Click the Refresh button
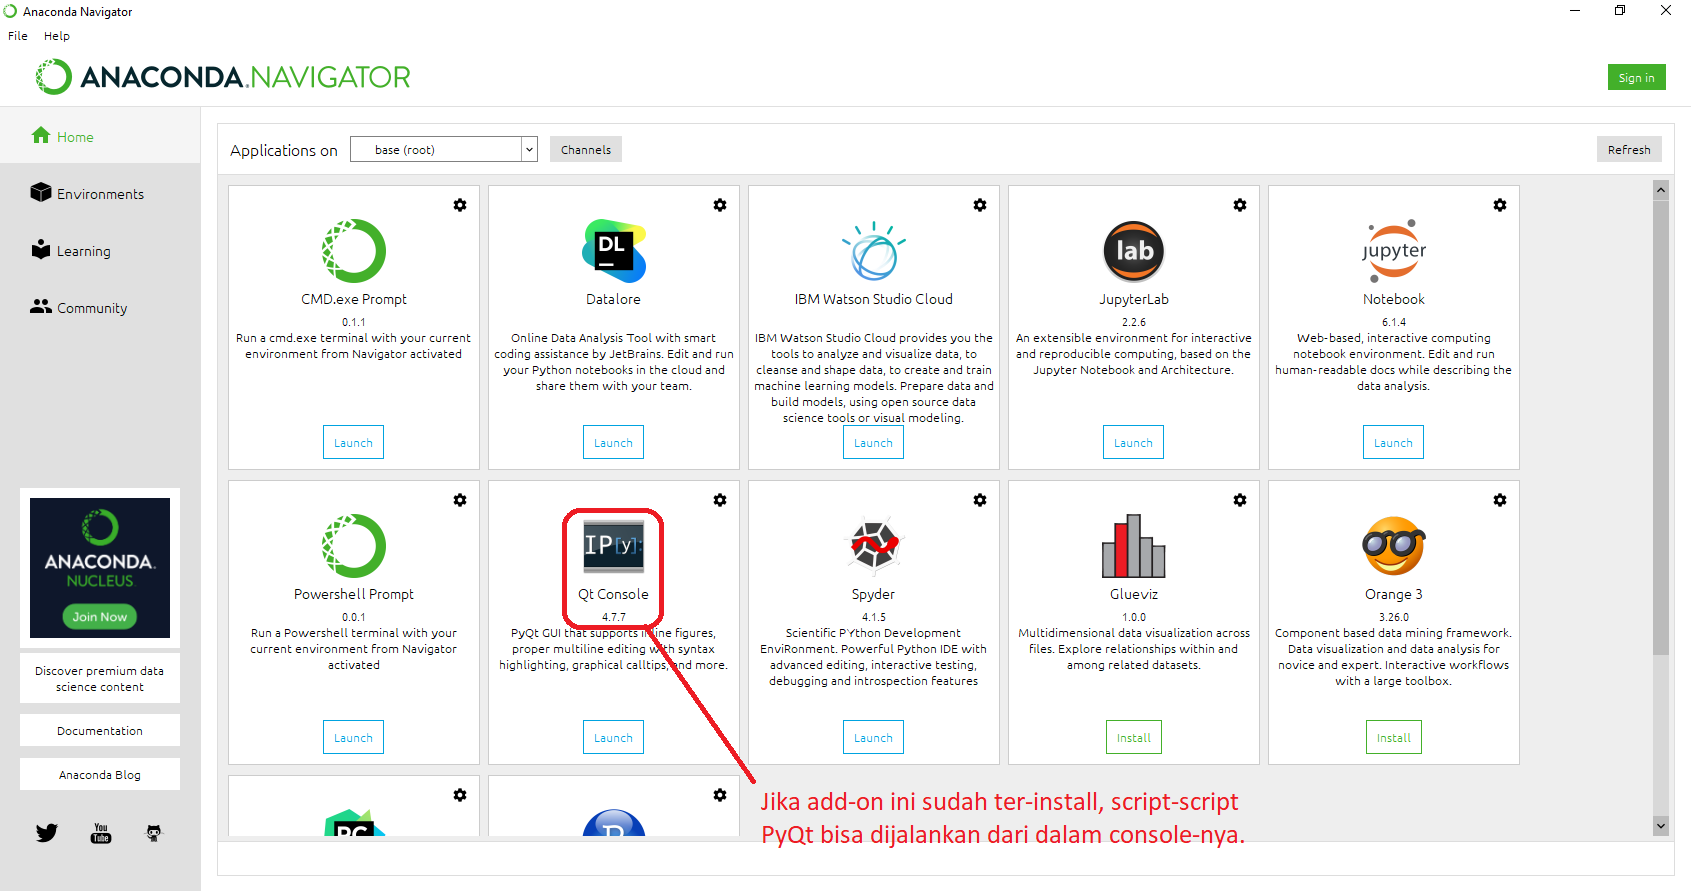This screenshot has height=891, width=1691. [1629, 149]
